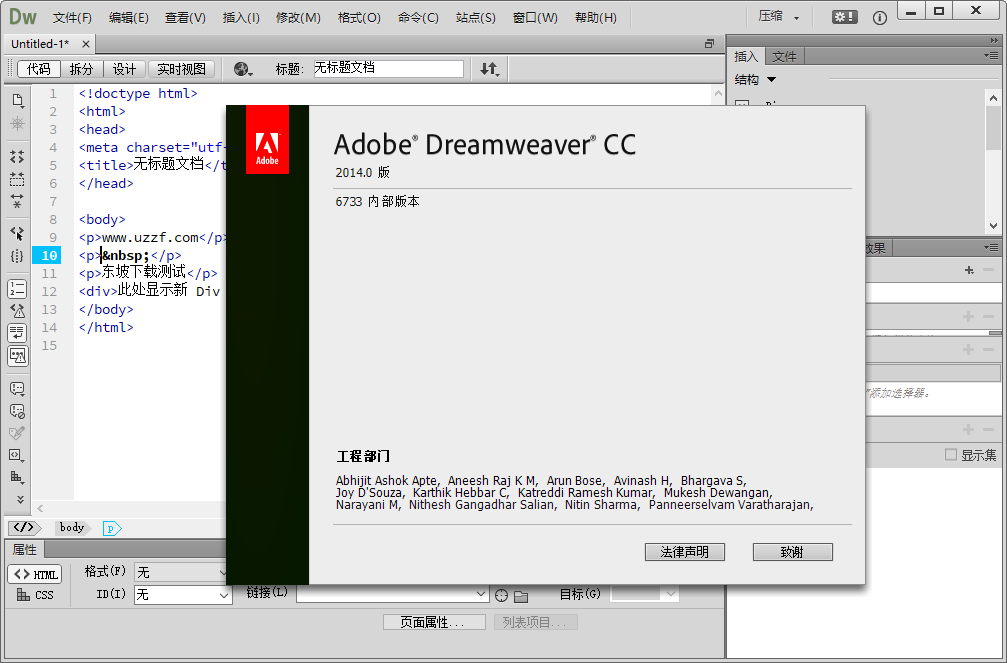Viewport: 1007px width, 663px height.
Task: Toggle 实时视图 live view
Action: [182, 69]
